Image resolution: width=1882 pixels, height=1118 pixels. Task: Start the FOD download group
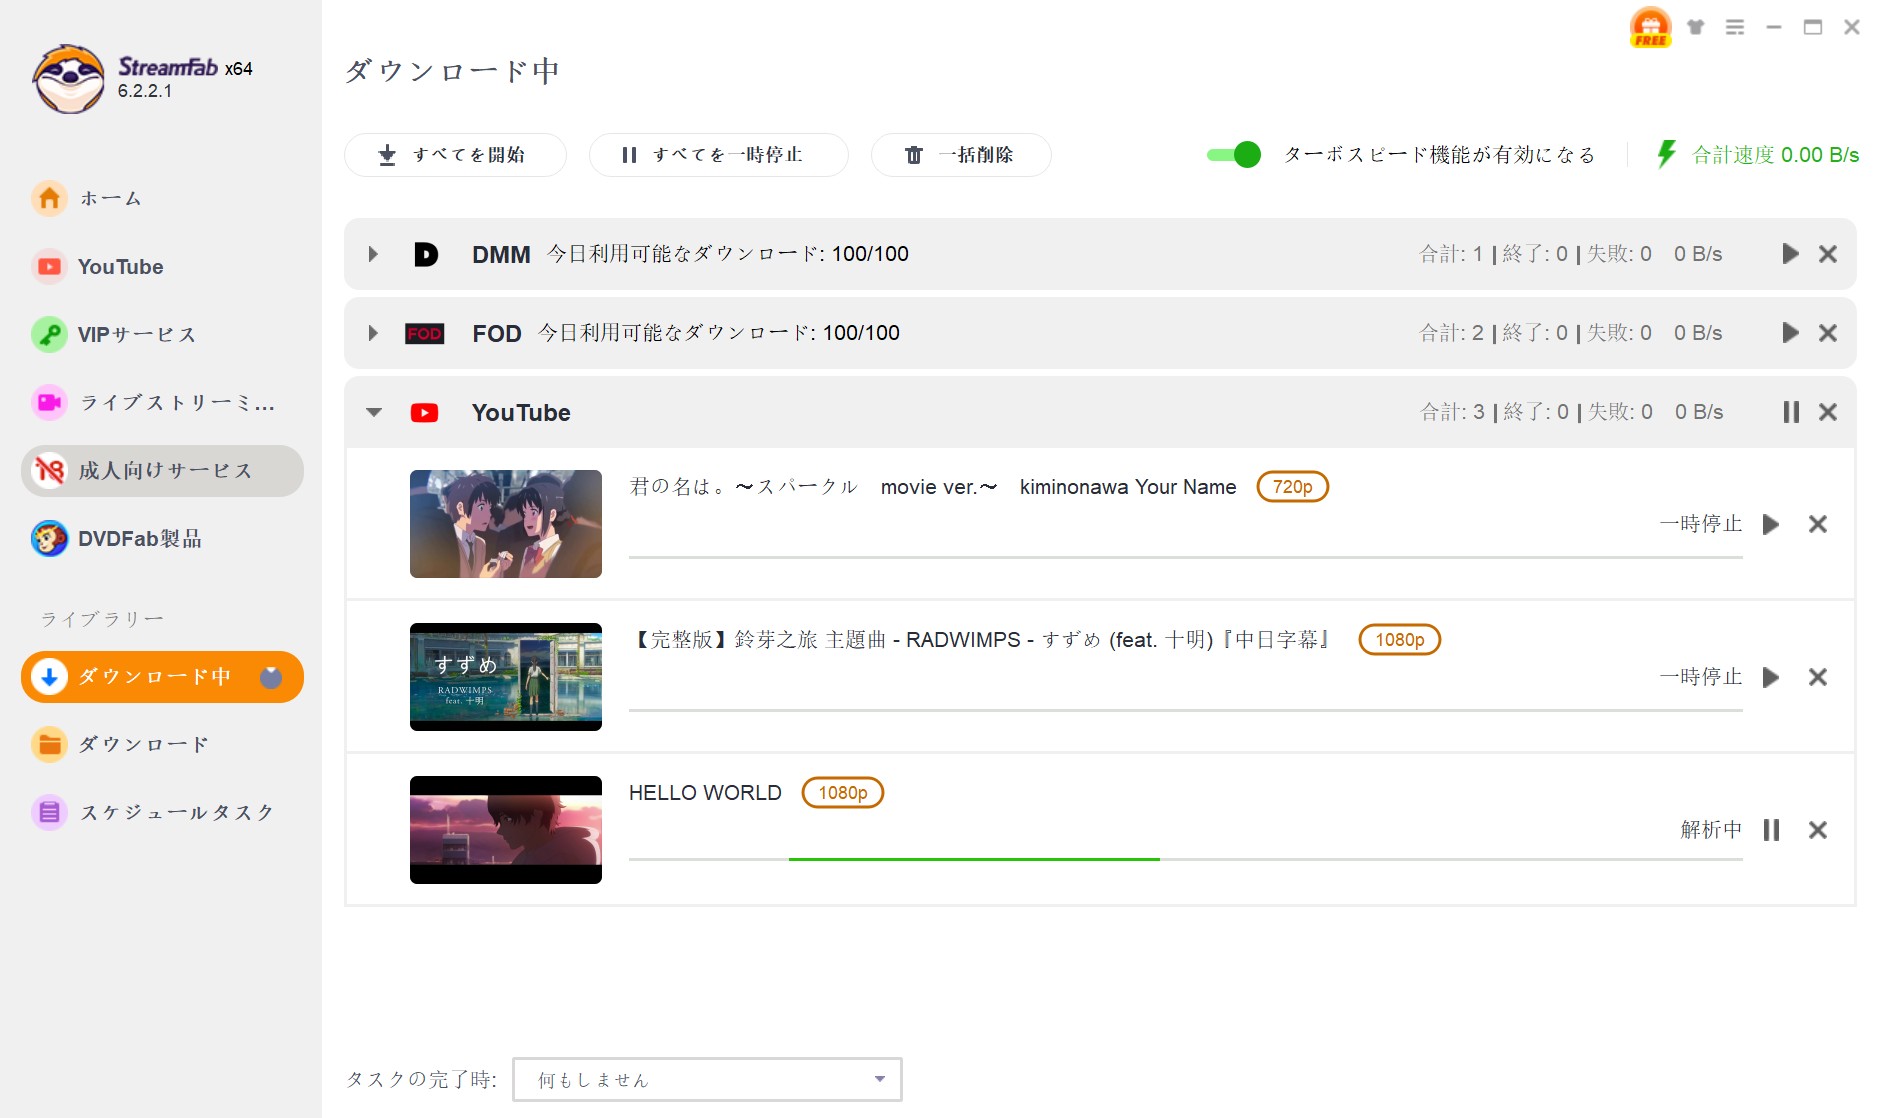[1790, 333]
